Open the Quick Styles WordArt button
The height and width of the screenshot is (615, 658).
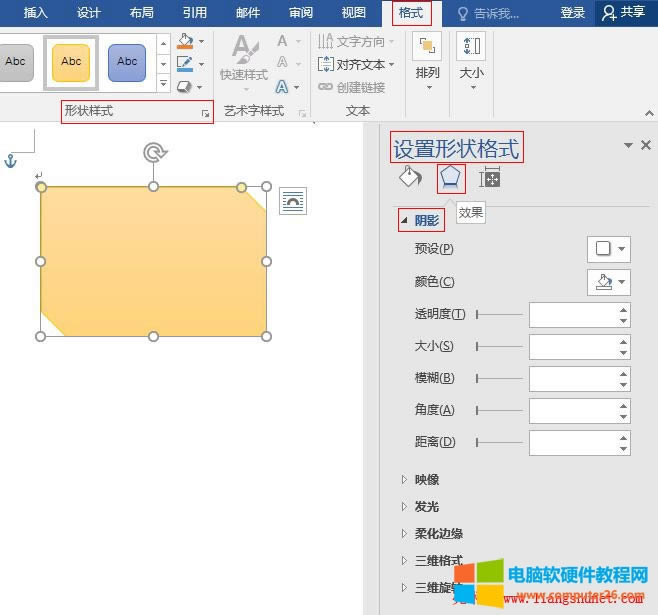tap(243, 58)
